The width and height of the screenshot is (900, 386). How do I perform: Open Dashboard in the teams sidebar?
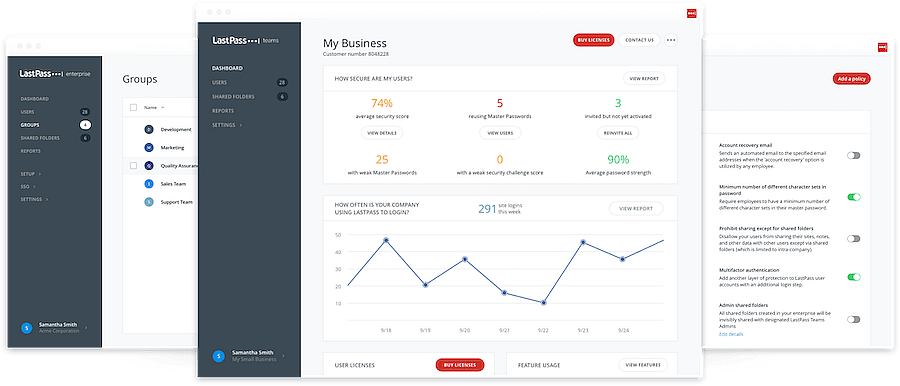pyautogui.click(x=227, y=68)
